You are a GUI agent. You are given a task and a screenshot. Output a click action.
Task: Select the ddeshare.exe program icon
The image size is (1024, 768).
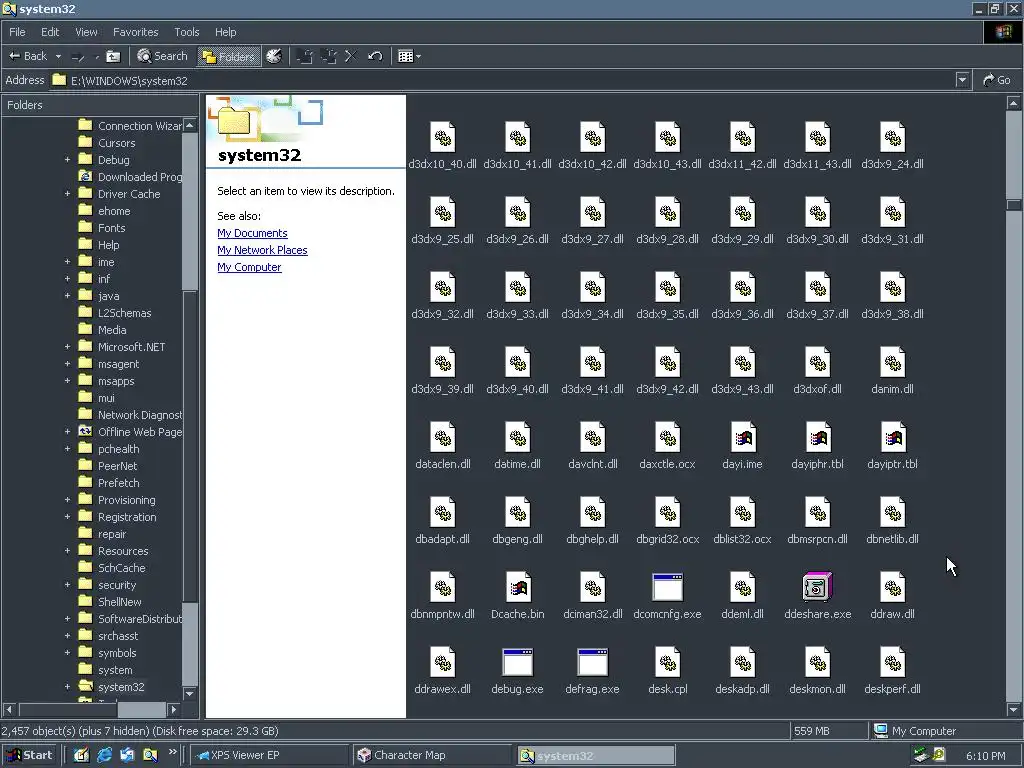point(818,587)
